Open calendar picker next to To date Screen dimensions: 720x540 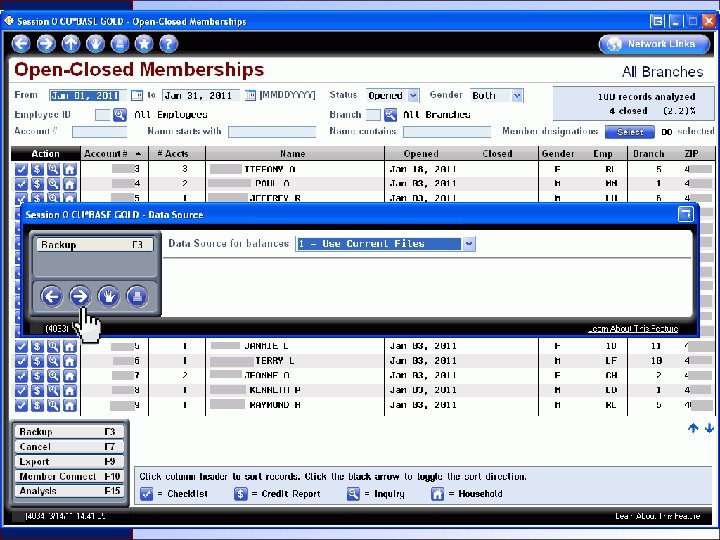click(x=250, y=96)
